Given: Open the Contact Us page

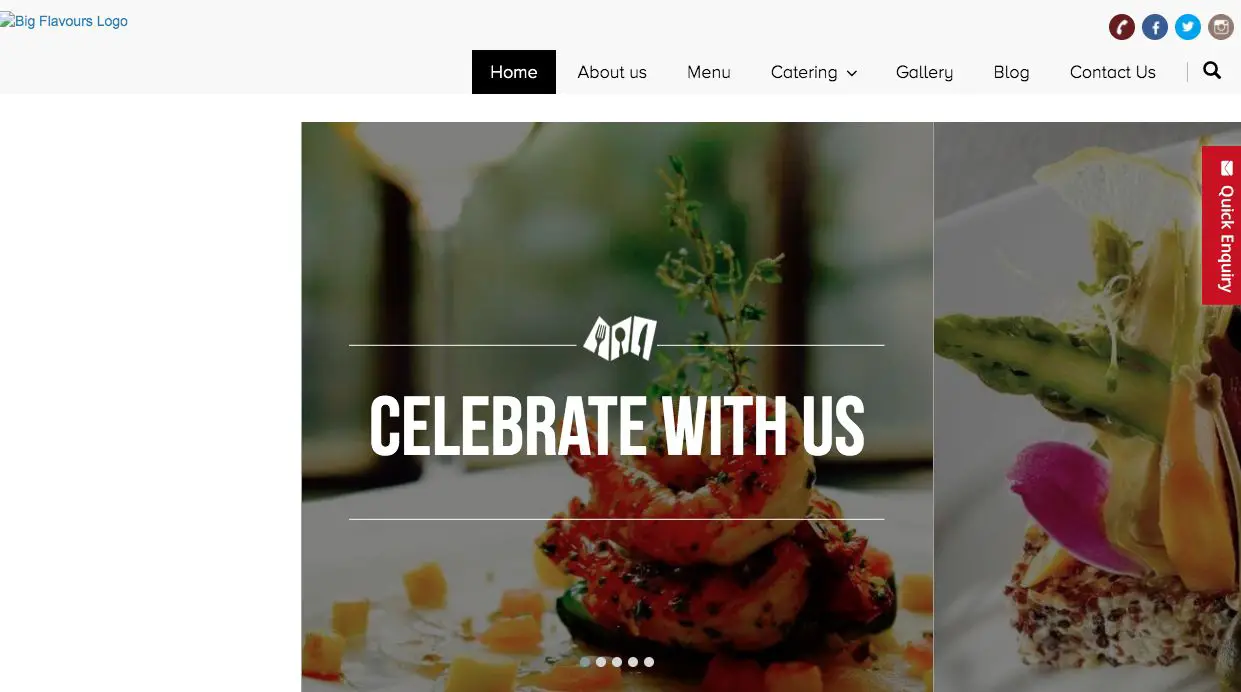Looking at the screenshot, I should pos(1113,72).
